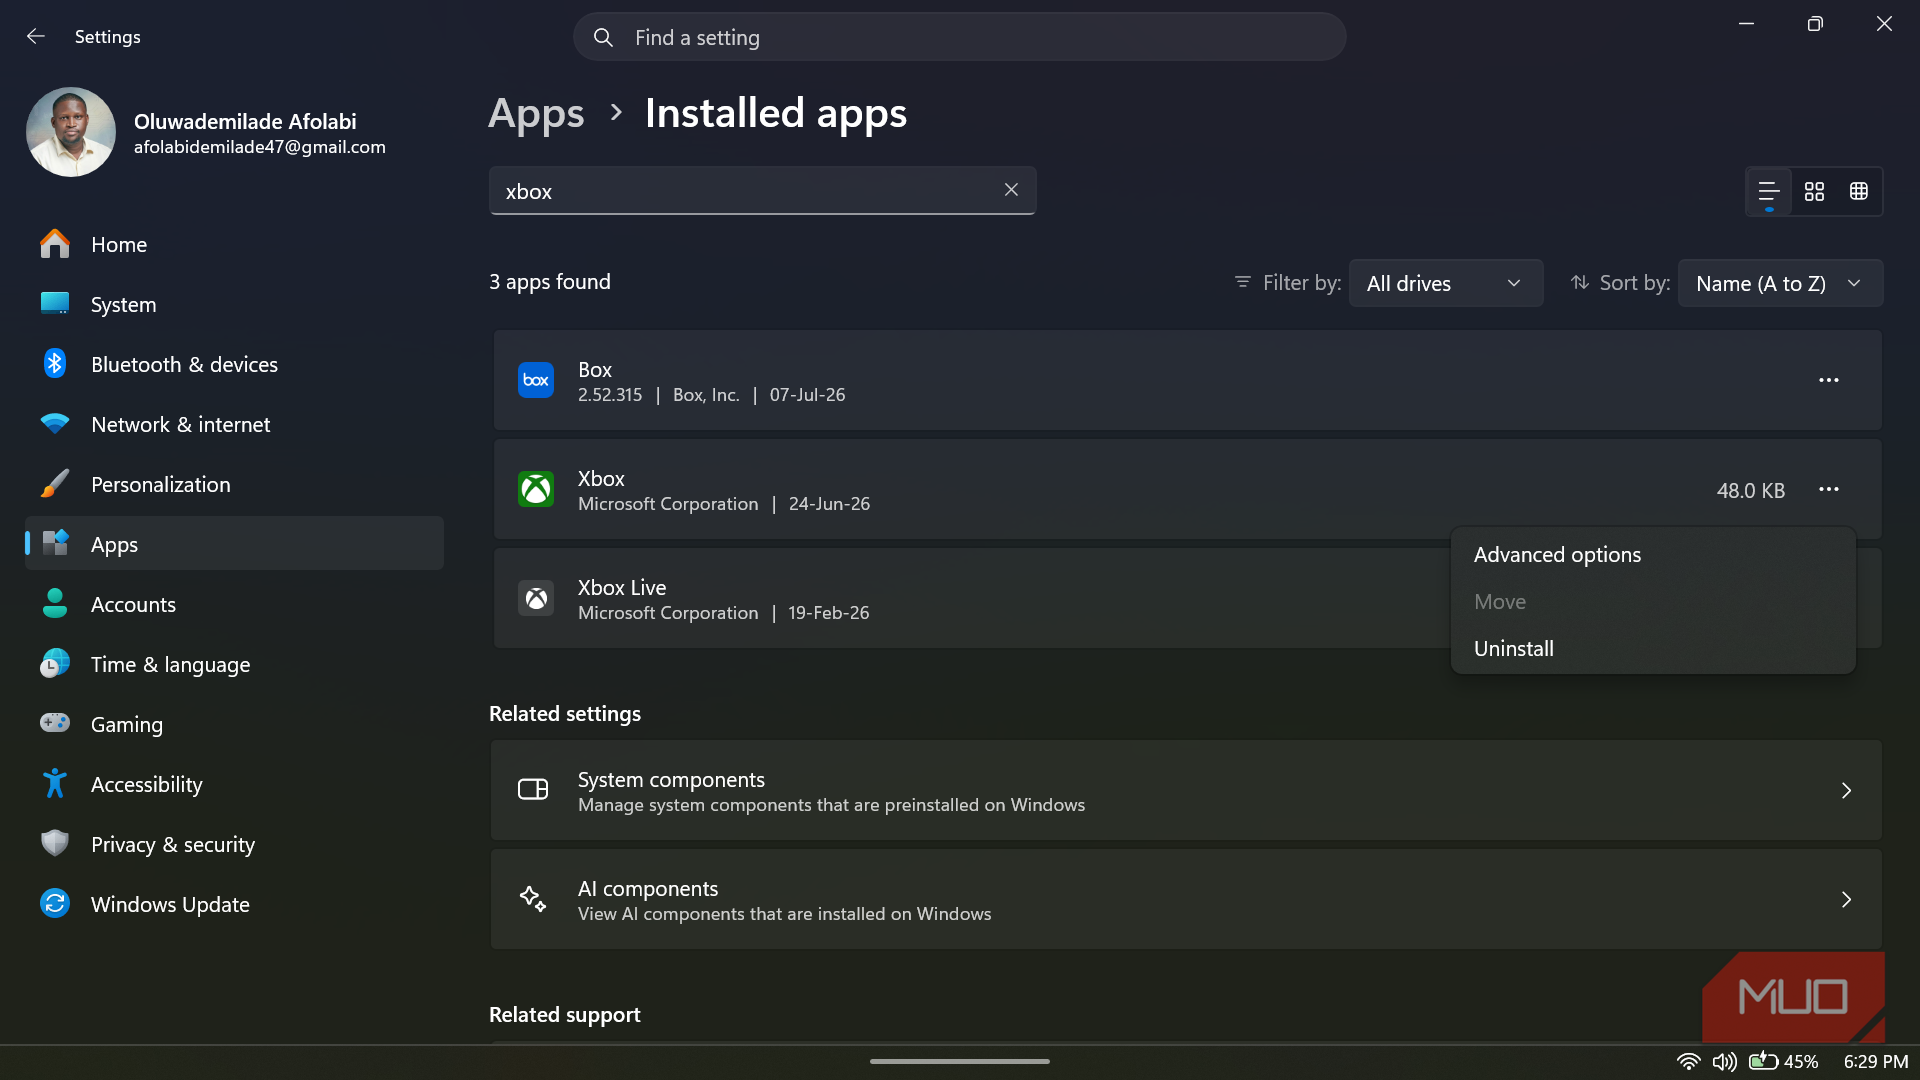This screenshot has width=1920, height=1080.
Task: Open Accessibility settings
Action: [x=234, y=784]
